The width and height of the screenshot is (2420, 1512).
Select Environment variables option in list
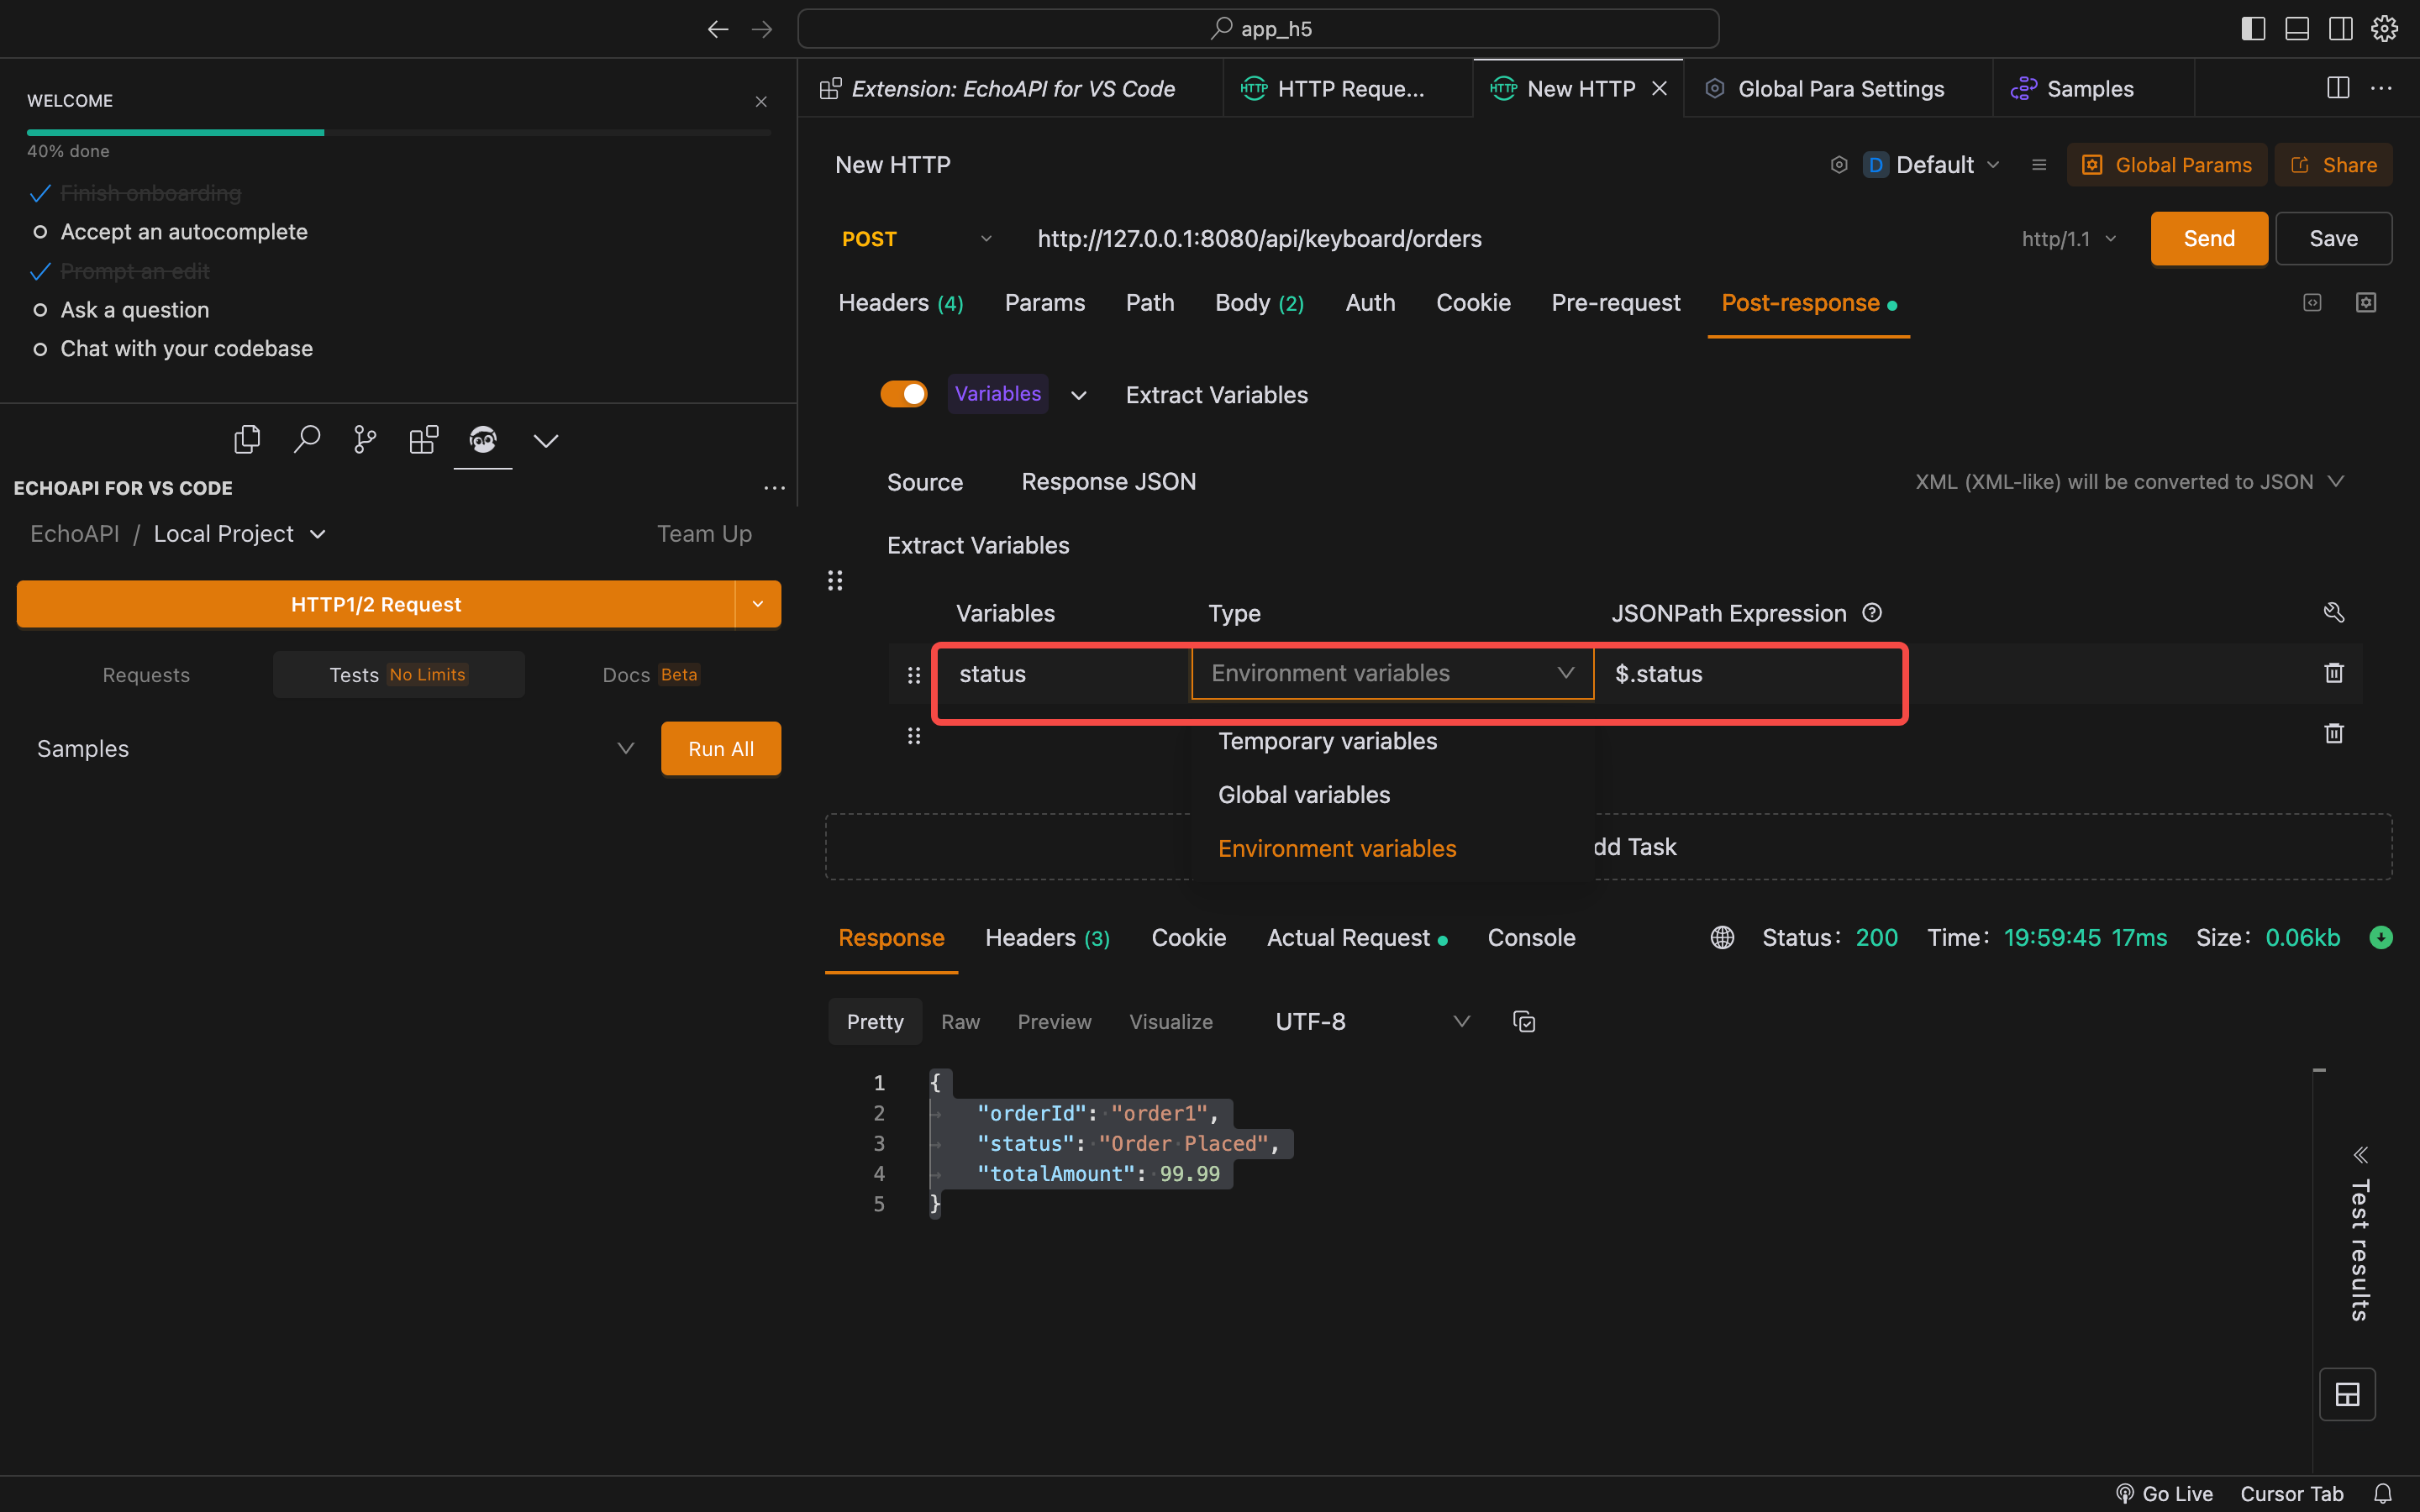tap(1337, 848)
